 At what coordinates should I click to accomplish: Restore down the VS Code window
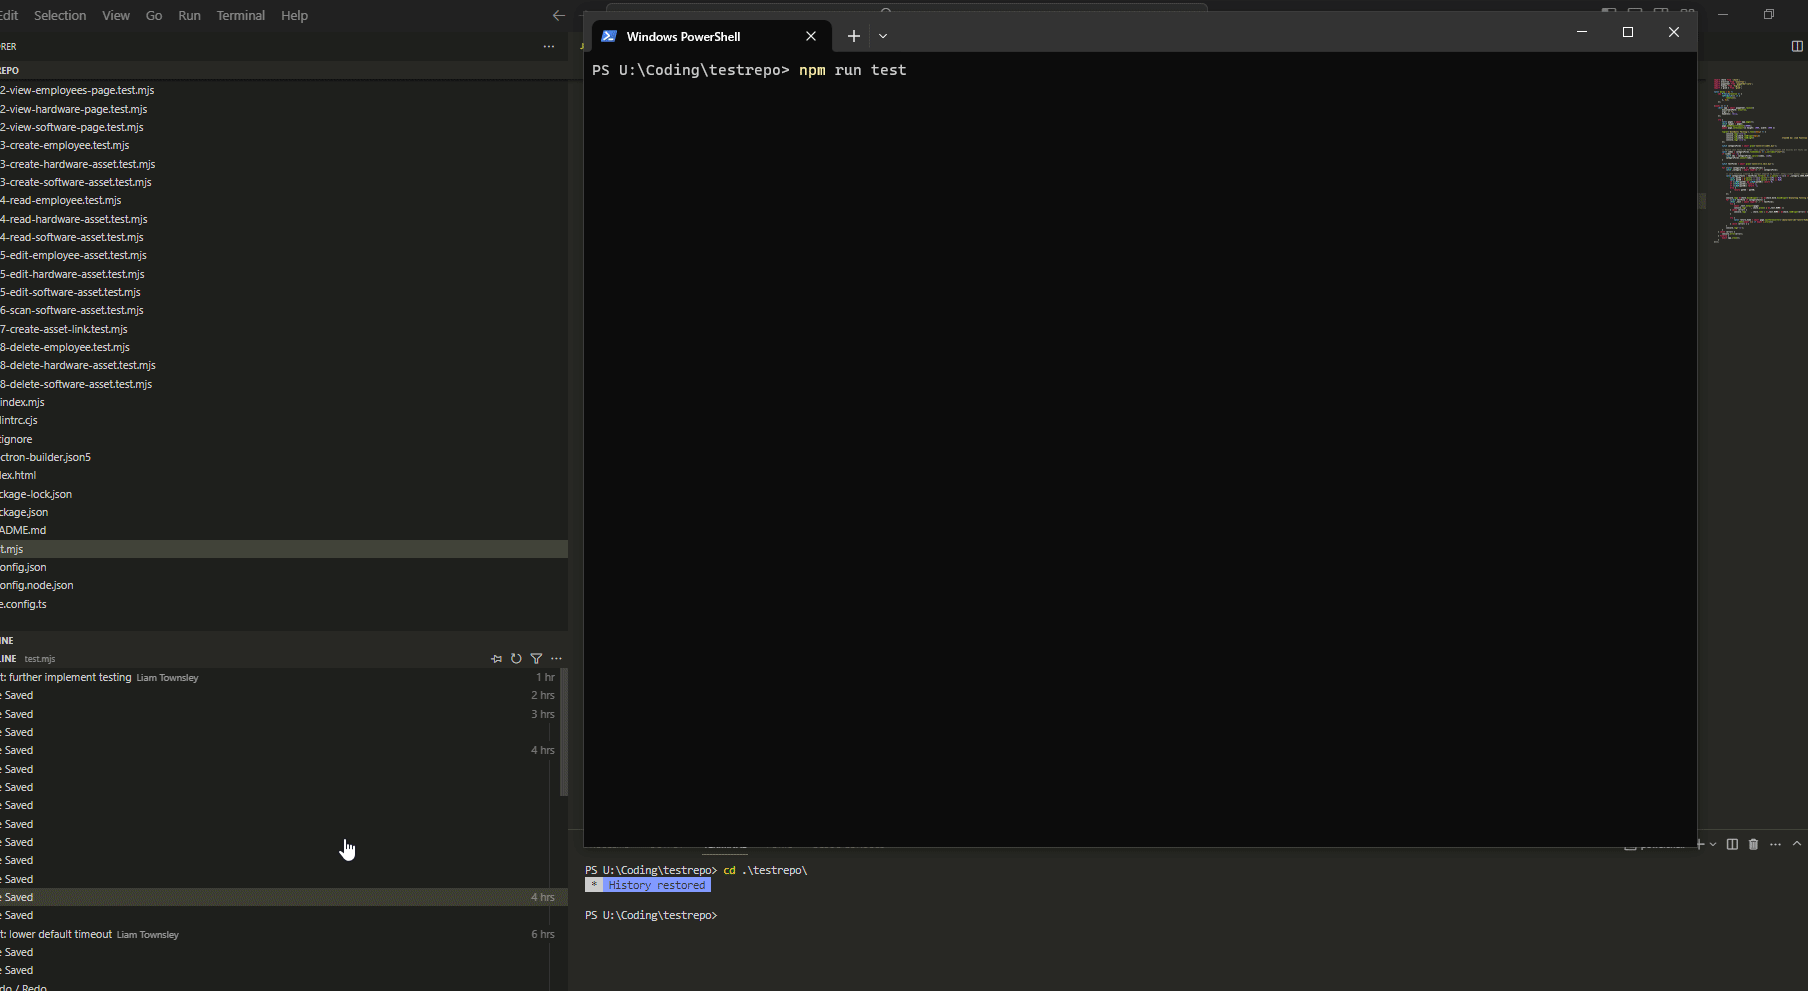click(1769, 14)
